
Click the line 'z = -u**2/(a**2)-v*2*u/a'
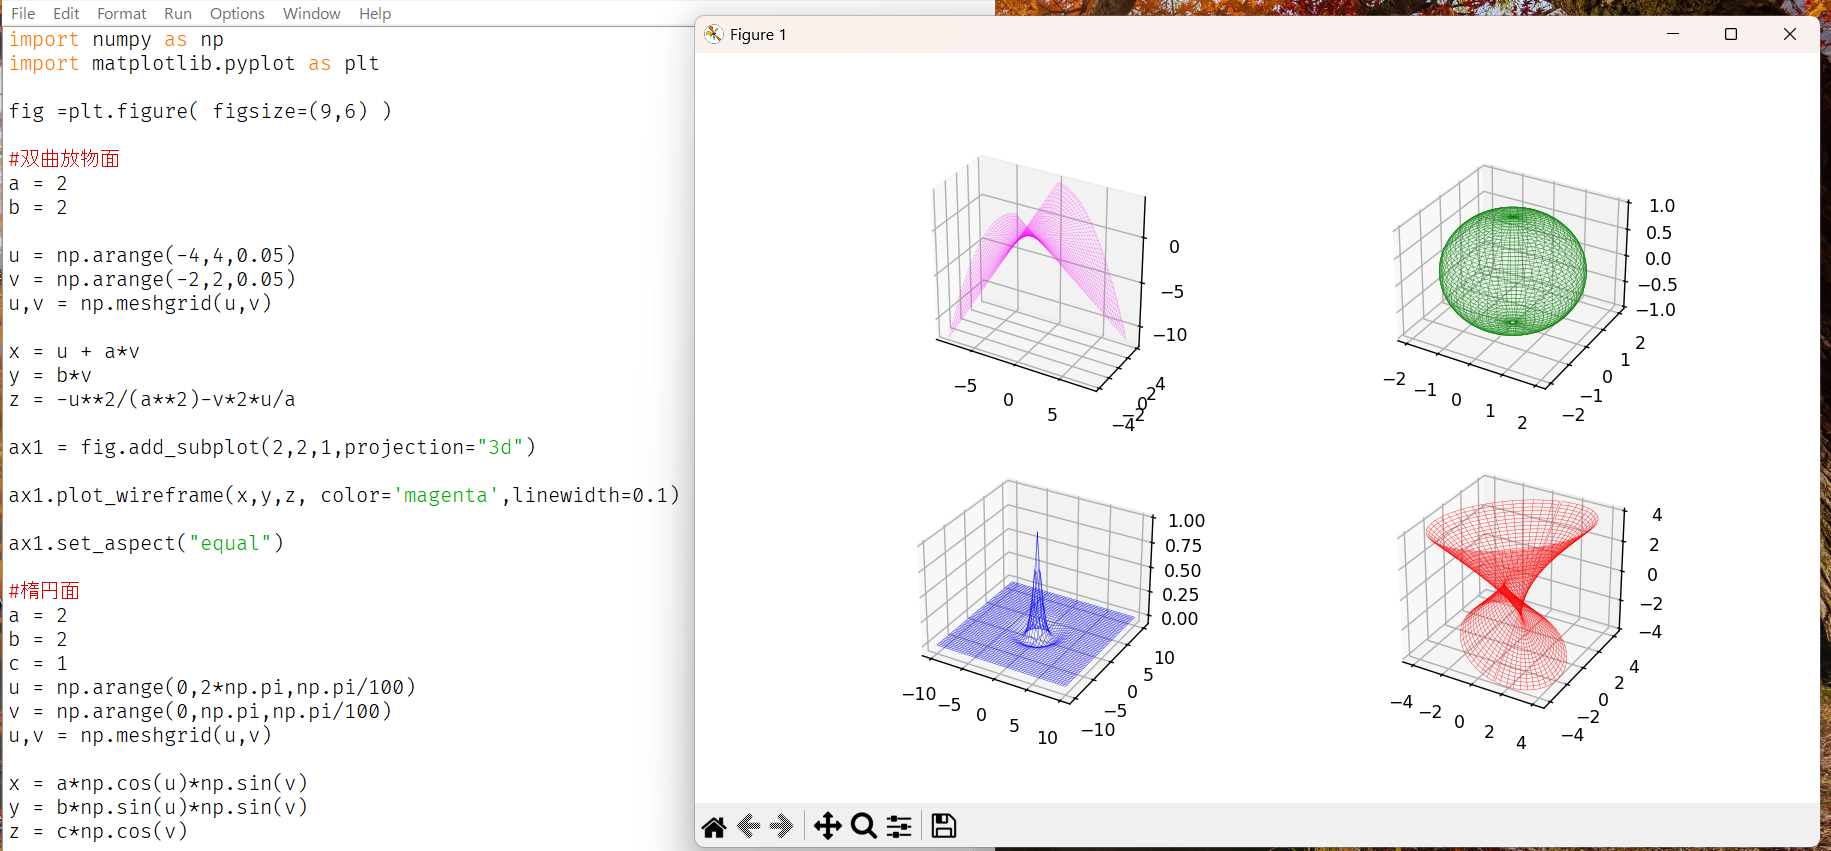click(x=153, y=400)
